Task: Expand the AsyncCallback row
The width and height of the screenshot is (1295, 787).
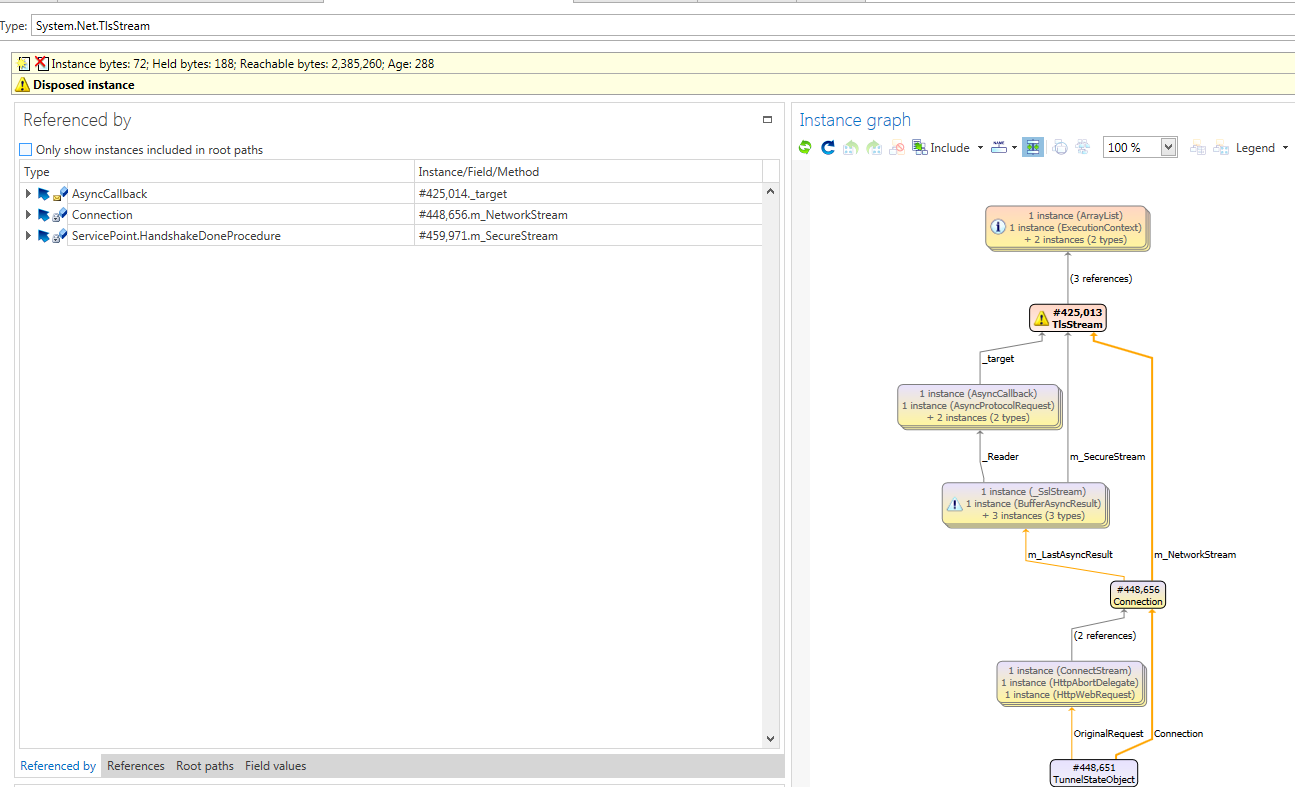Action: (28, 194)
